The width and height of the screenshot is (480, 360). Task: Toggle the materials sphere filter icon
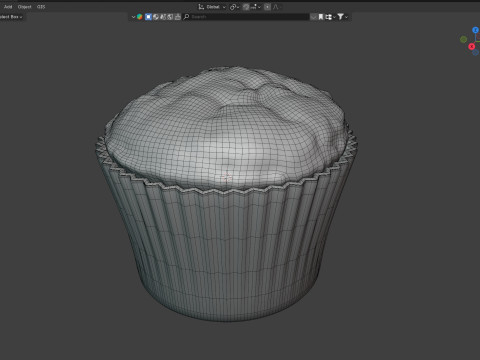(x=156, y=17)
